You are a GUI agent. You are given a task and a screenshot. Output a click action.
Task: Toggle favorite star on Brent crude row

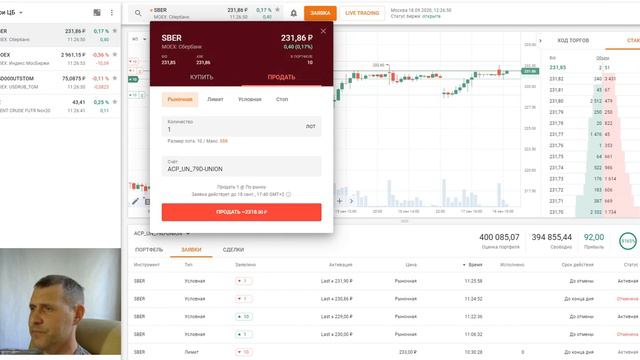point(115,102)
